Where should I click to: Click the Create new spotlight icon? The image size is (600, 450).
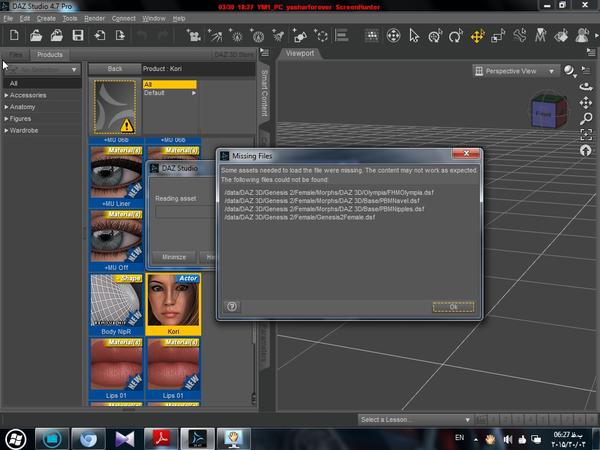[215, 36]
